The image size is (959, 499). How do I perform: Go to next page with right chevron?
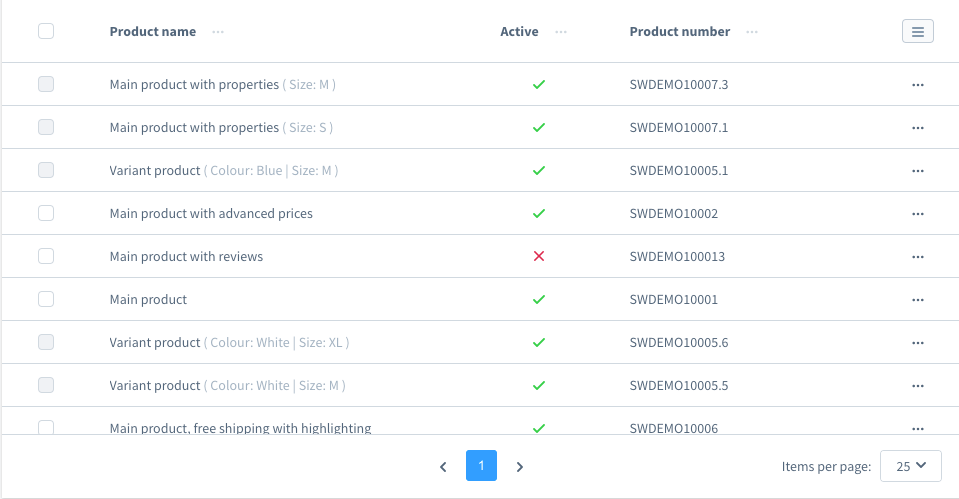pos(519,467)
